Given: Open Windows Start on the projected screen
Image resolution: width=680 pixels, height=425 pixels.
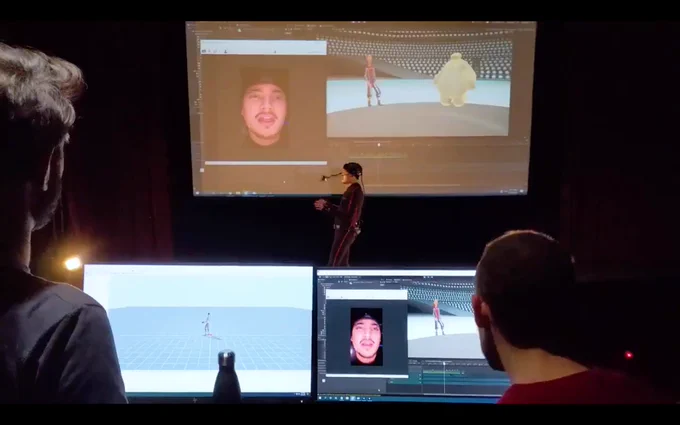Looking at the screenshot, I should coord(198,191).
